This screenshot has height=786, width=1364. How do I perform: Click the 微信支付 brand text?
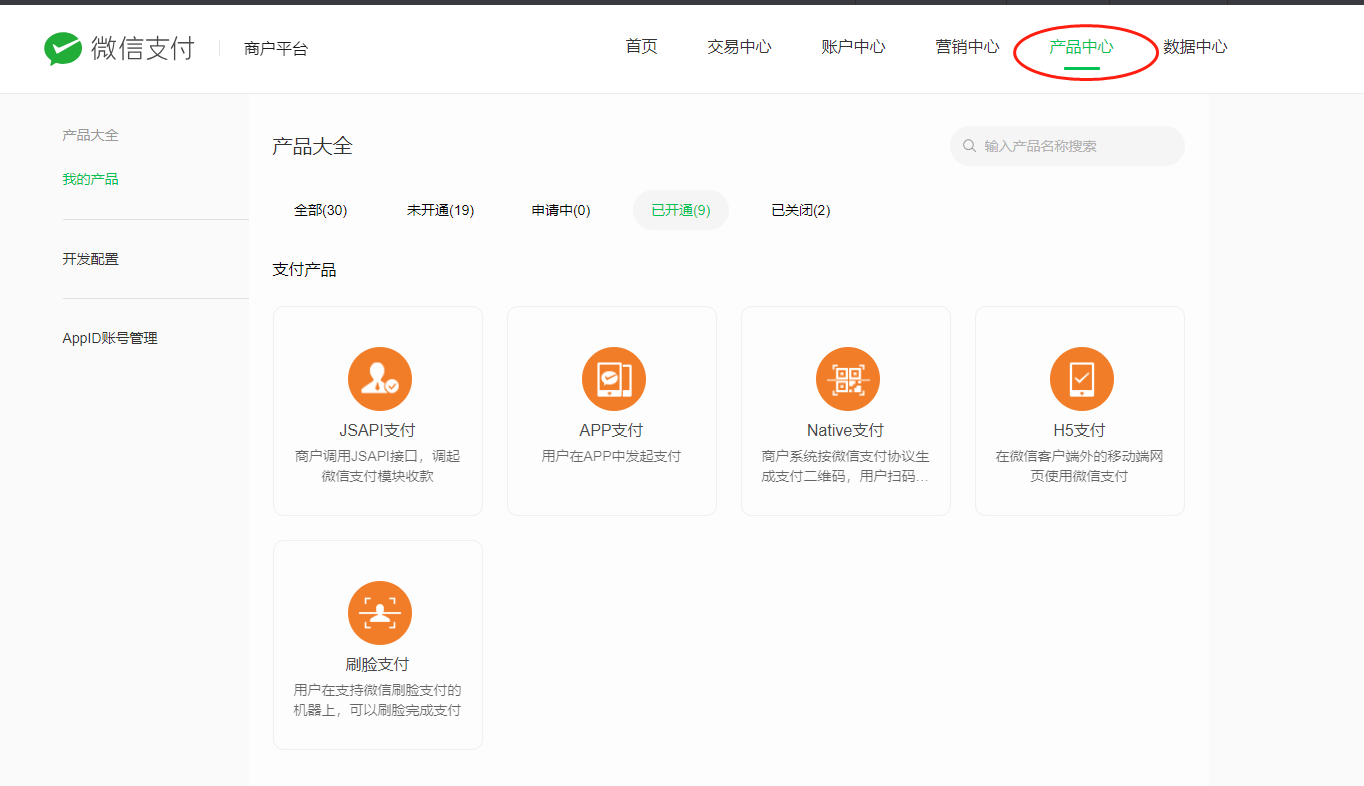click(143, 48)
